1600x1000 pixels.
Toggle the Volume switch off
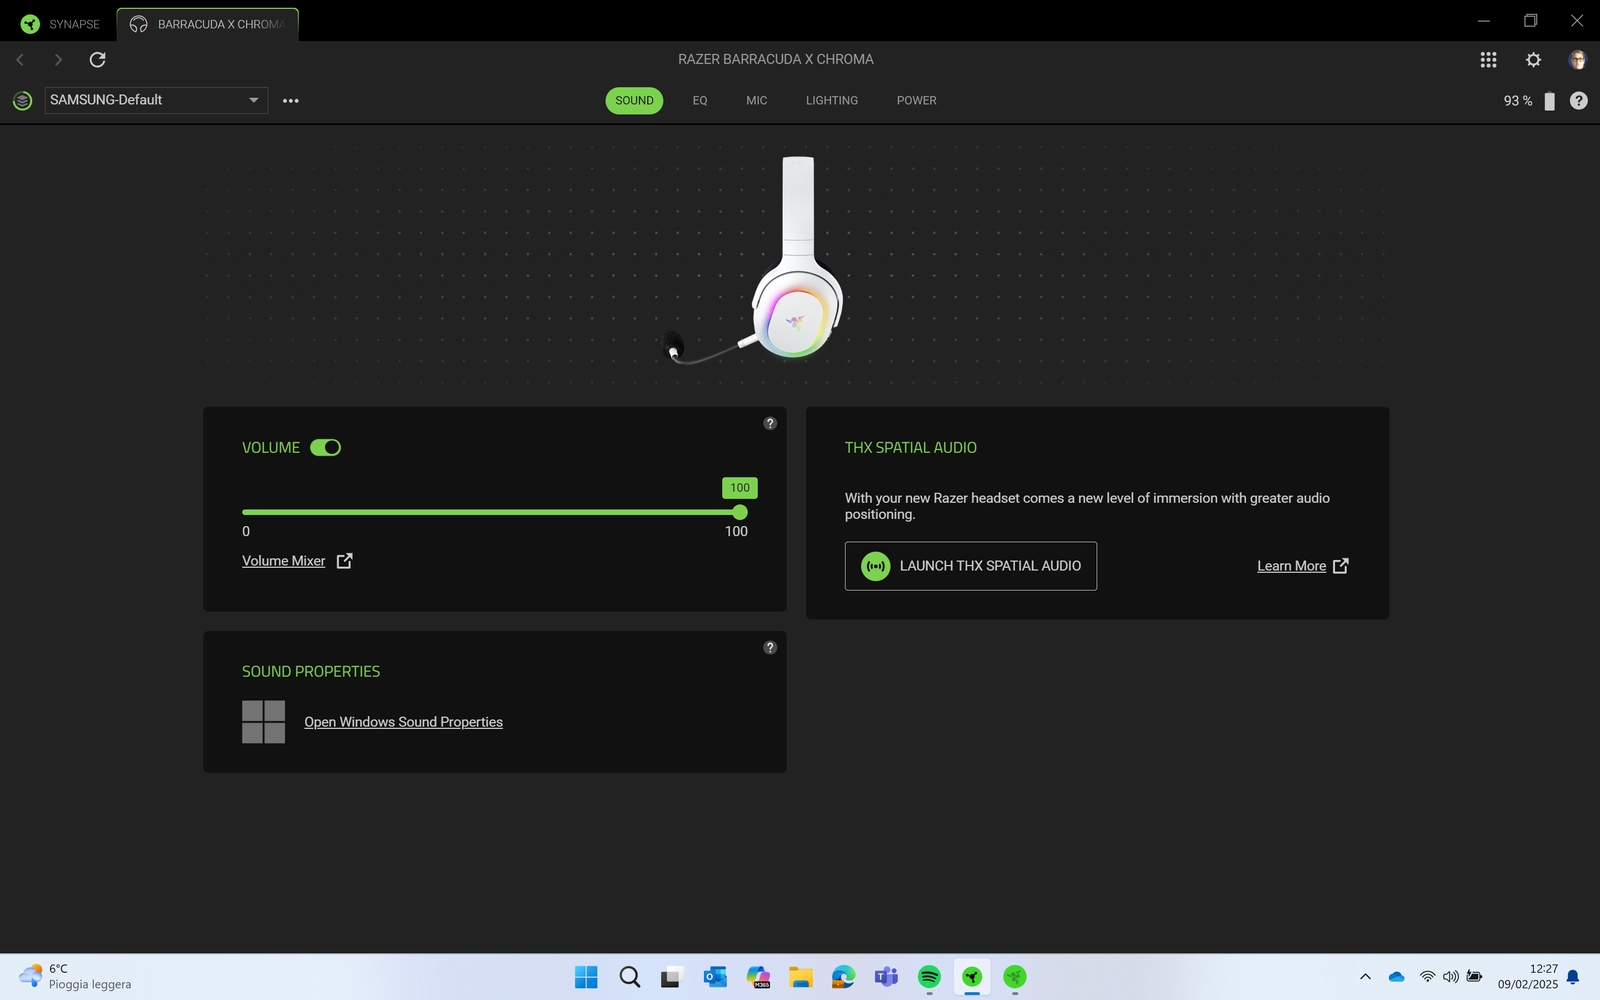[x=325, y=448]
